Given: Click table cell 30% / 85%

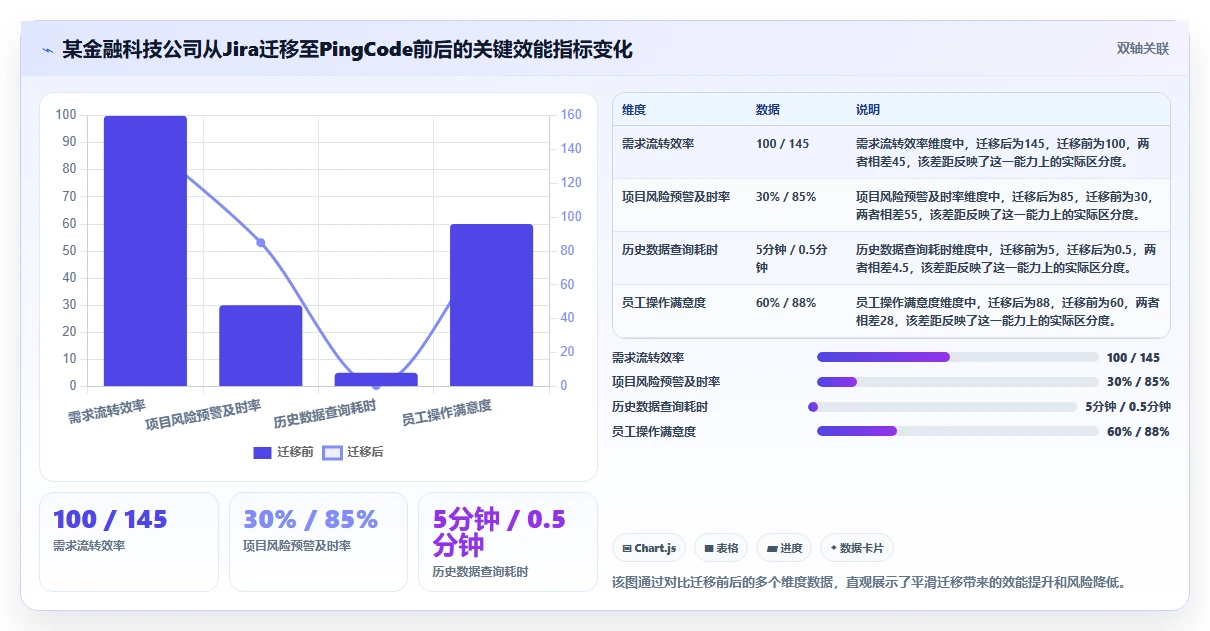Looking at the screenshot, I should pos(786,197).
